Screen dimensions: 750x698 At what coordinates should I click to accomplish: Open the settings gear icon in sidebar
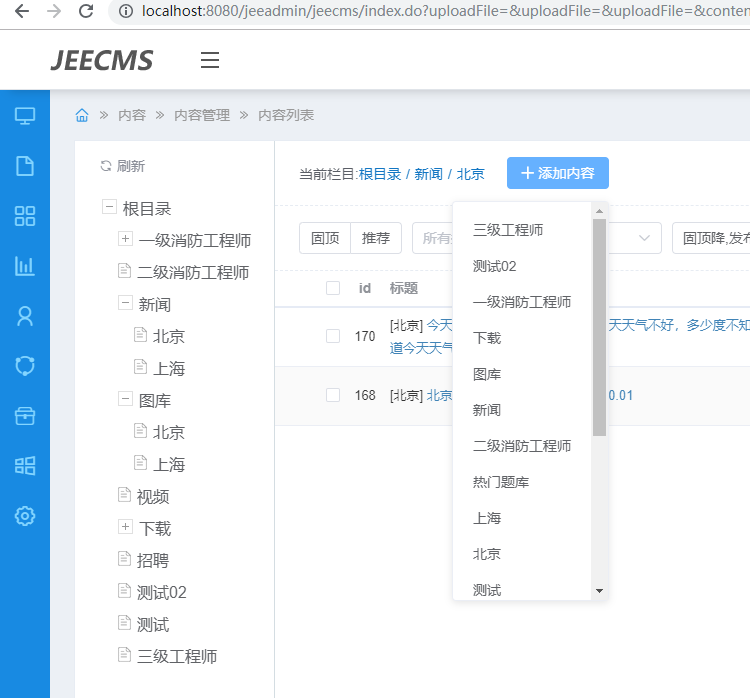(25, 516)
